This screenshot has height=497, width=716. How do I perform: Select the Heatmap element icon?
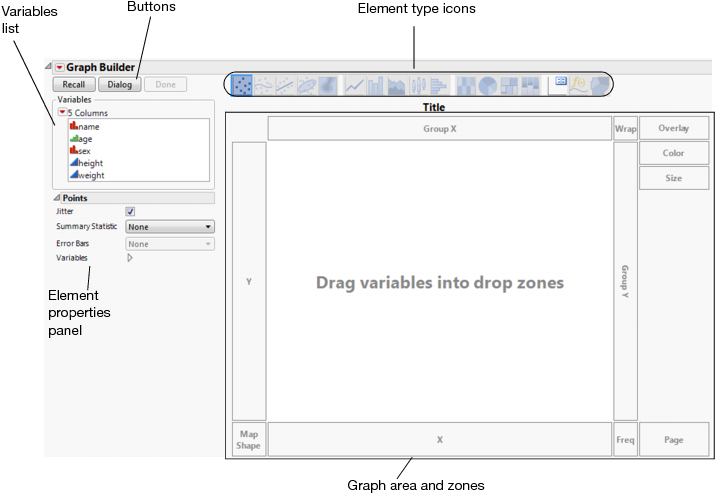pyautogui.click(x=466, y=85)
